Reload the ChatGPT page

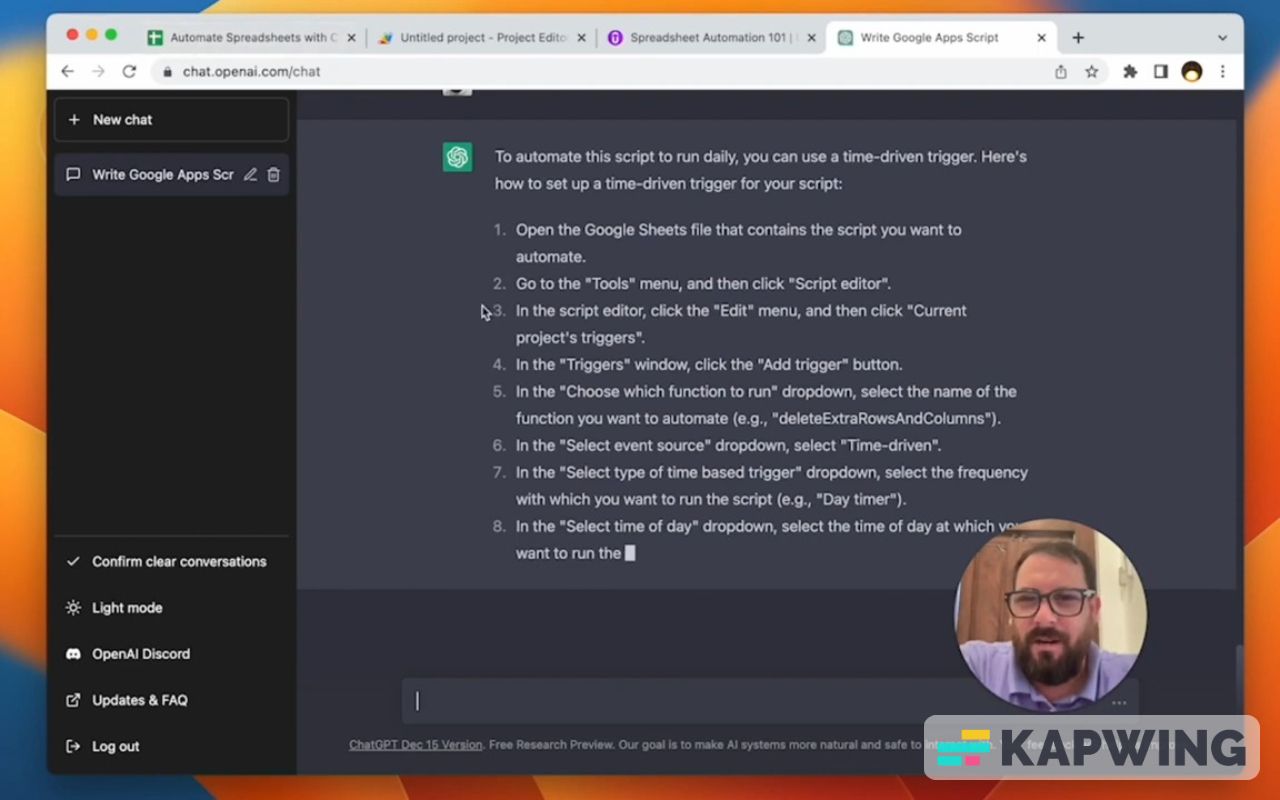[129, 71]
